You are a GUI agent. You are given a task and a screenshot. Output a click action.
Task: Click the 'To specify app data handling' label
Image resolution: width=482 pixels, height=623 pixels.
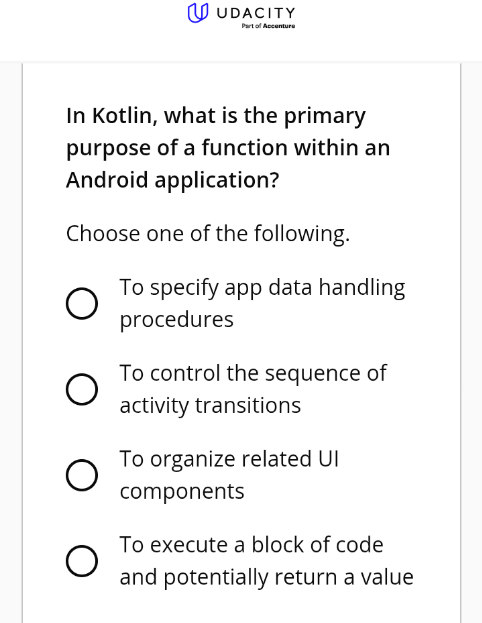[x=262, y=288]
